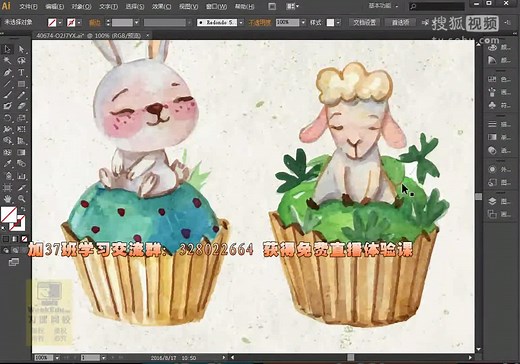520x364 pixels.
Task: Select the Magic Wand tool
Action: point(7,61)
